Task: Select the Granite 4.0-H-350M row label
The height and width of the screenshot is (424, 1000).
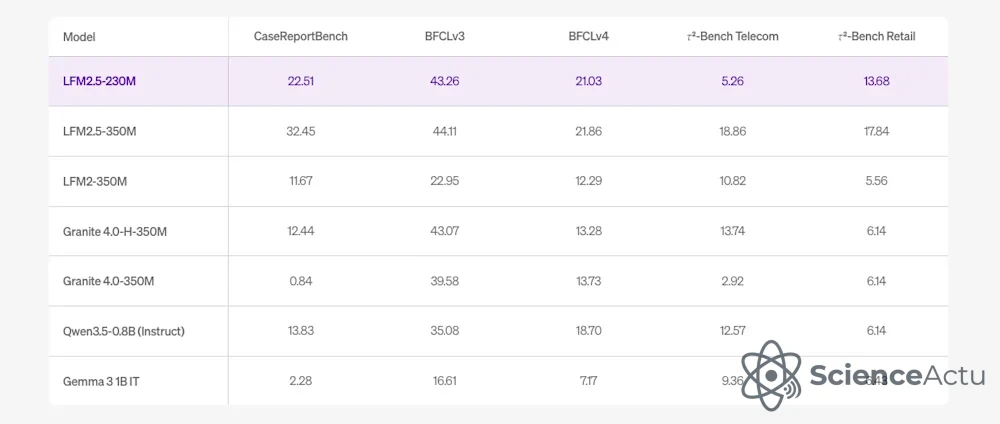Action: point(115,231)
